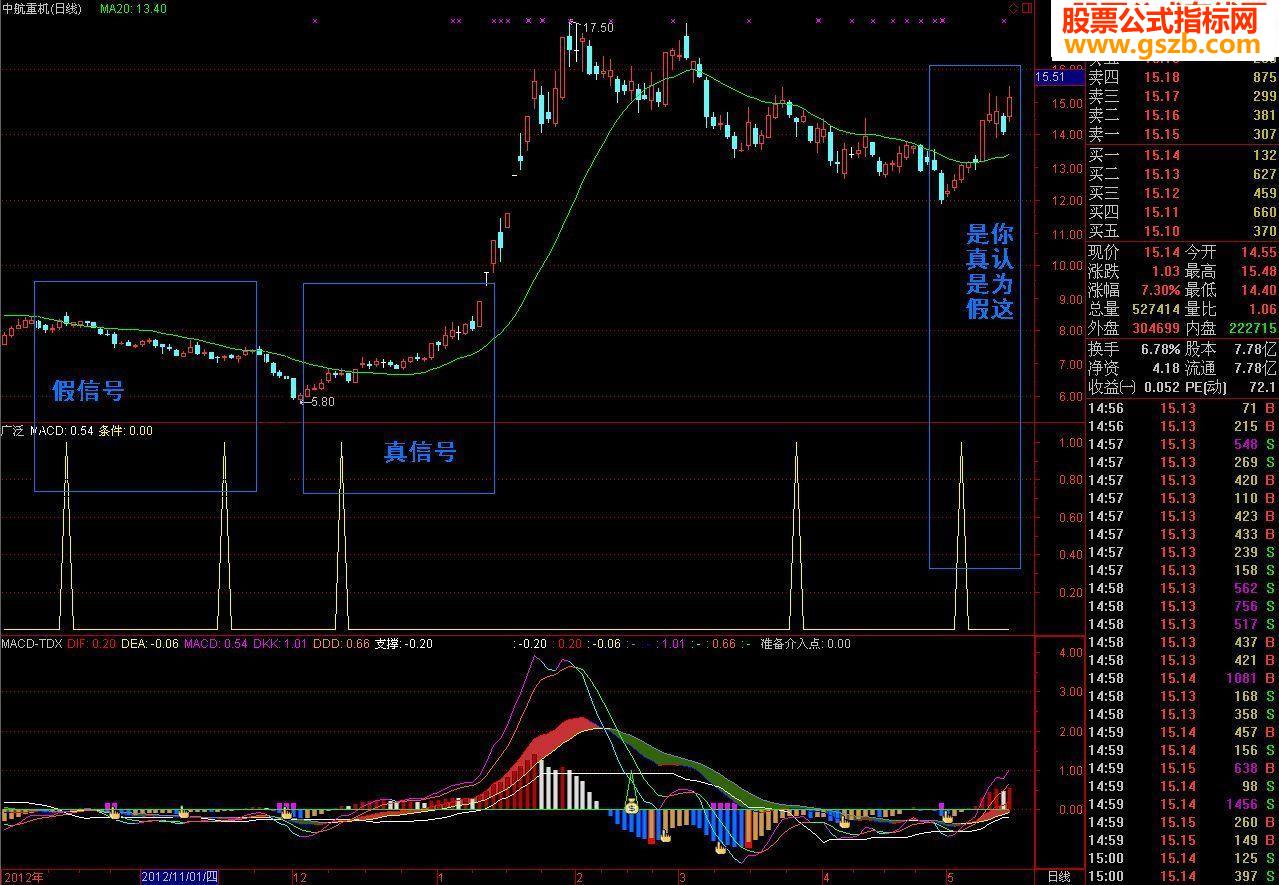Click the 17.50 high price annotation

tap(597, 28)
